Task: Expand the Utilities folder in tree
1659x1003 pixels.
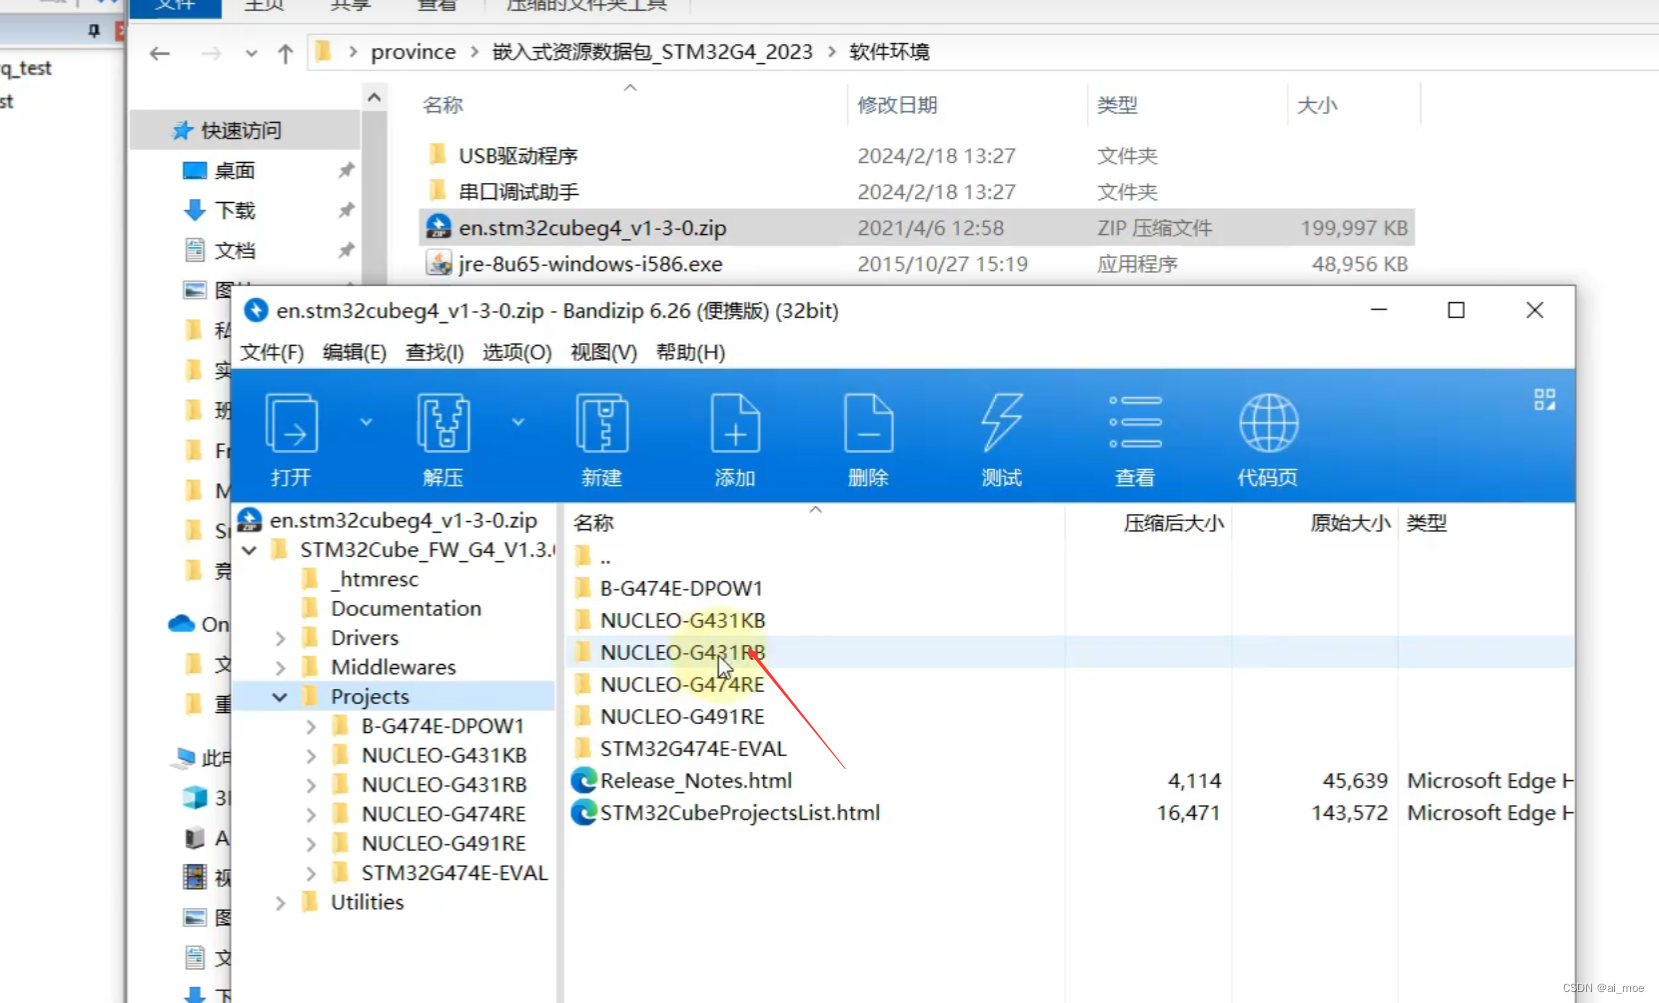Action: coord(280,903)
